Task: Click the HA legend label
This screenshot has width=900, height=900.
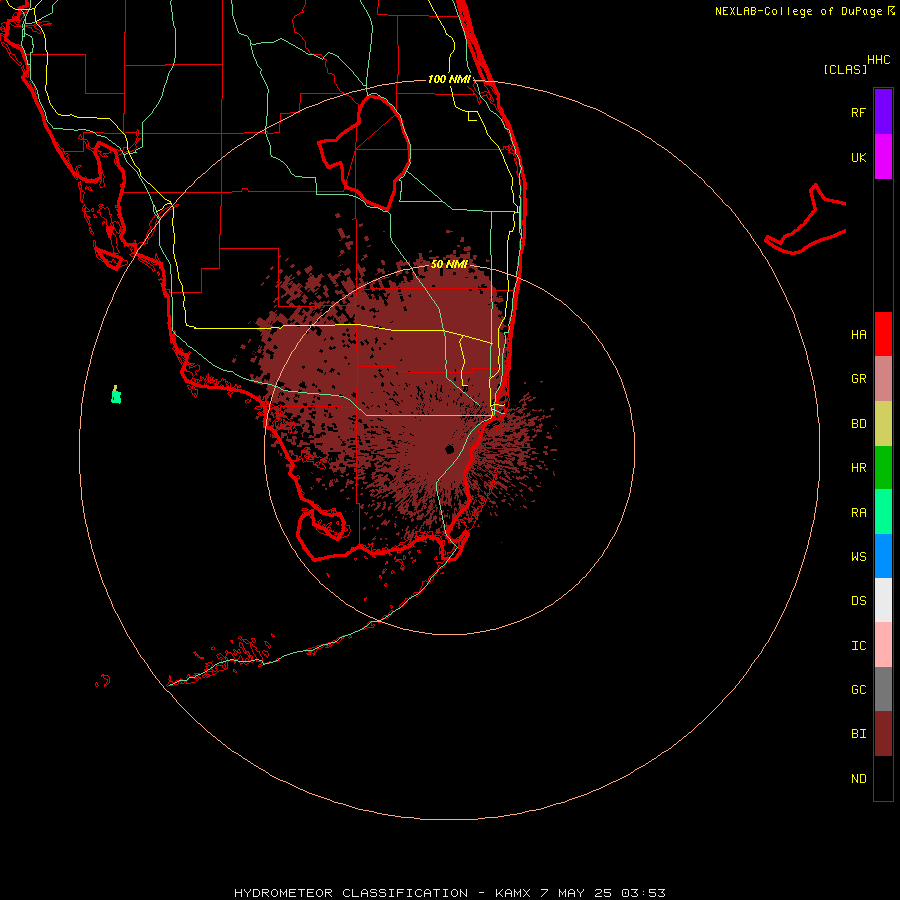Action: point(858,334)
